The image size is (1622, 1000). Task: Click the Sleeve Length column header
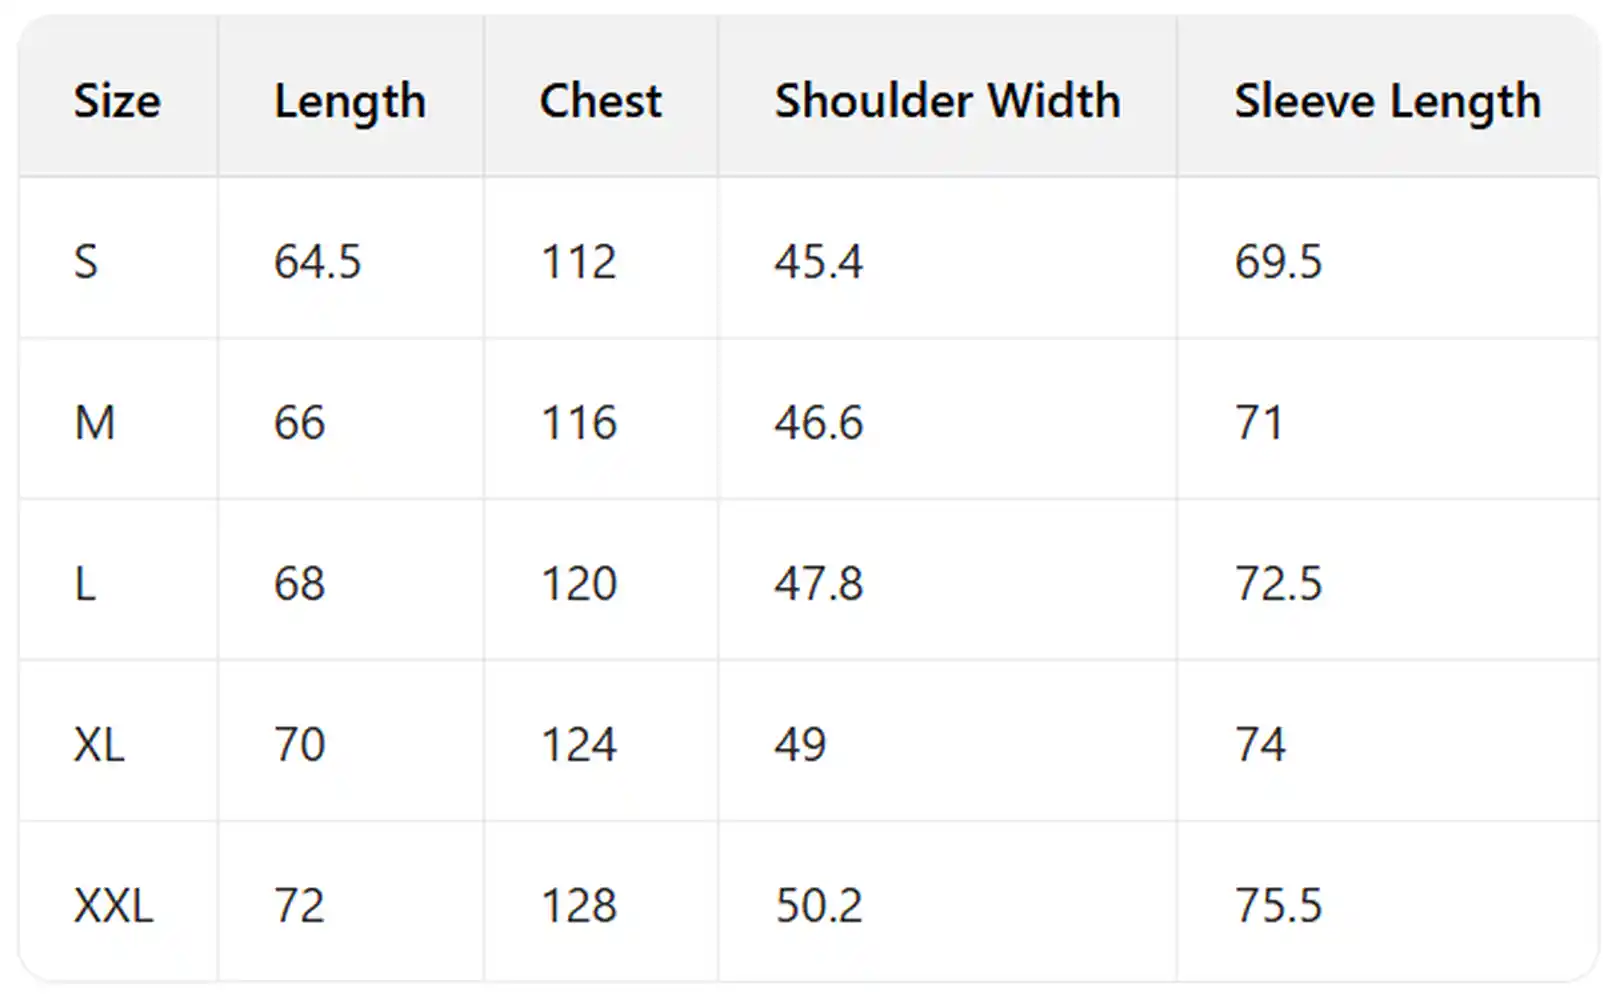[1387, 101]
